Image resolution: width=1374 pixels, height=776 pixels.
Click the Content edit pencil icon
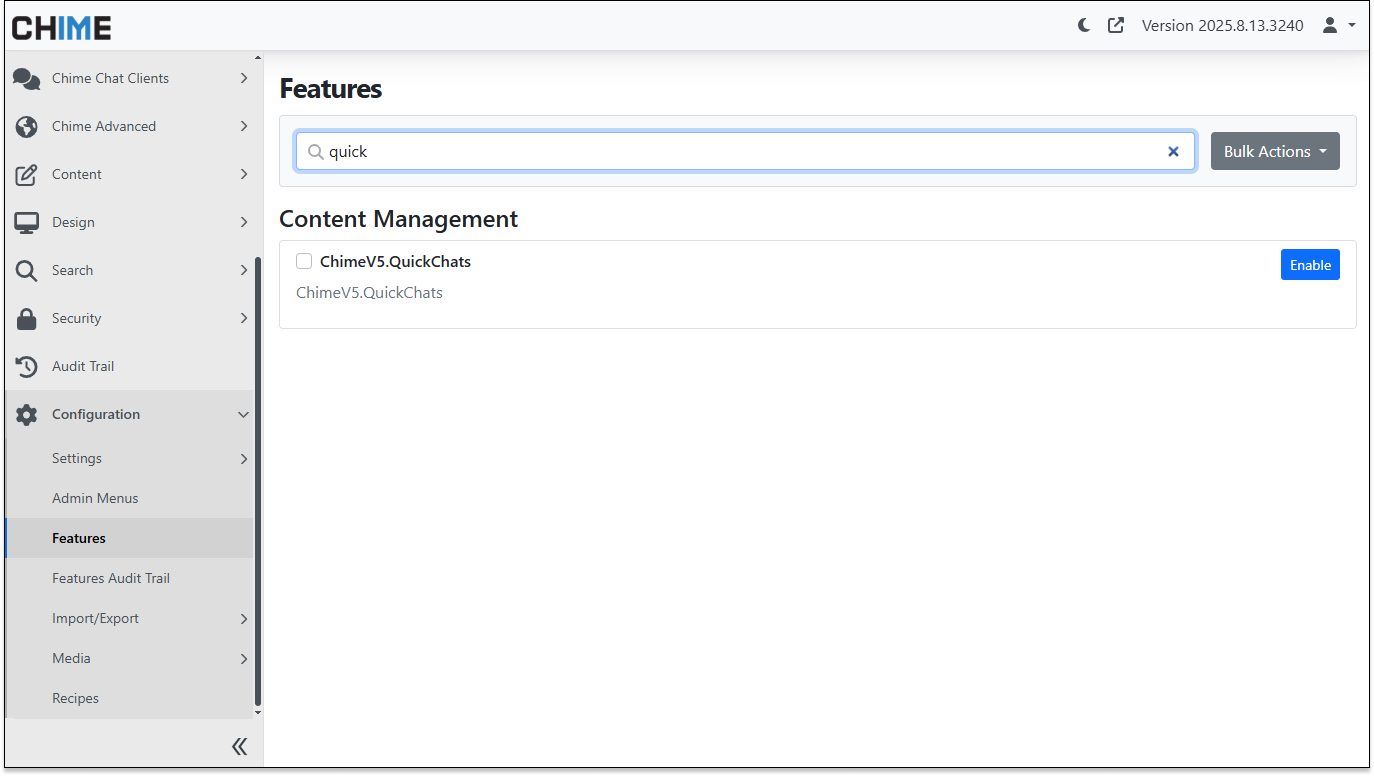(x=27, y=175)
